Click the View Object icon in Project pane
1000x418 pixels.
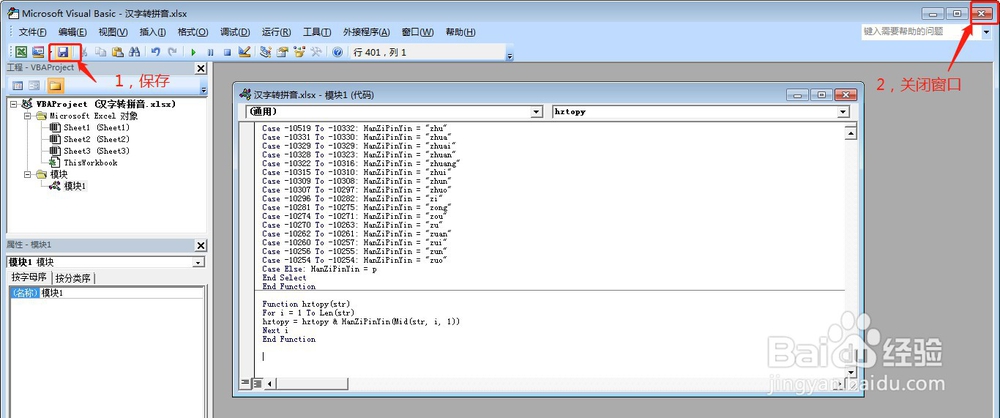click(x=34, y=86)
